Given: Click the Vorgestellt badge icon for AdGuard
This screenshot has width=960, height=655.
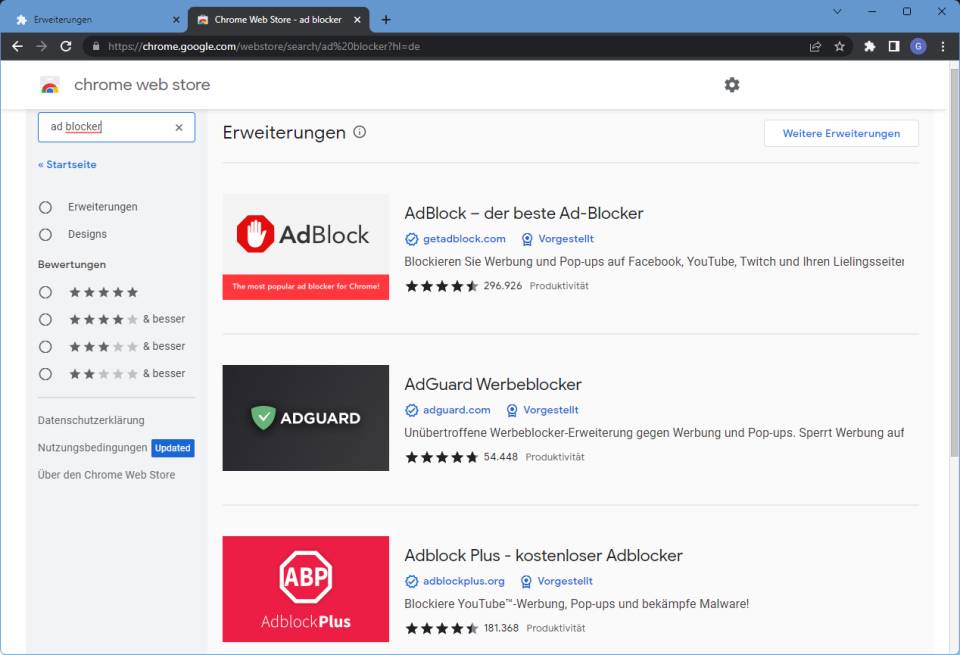Looking at the screenshot, I should pyautogui.click(x=512, y=410).
